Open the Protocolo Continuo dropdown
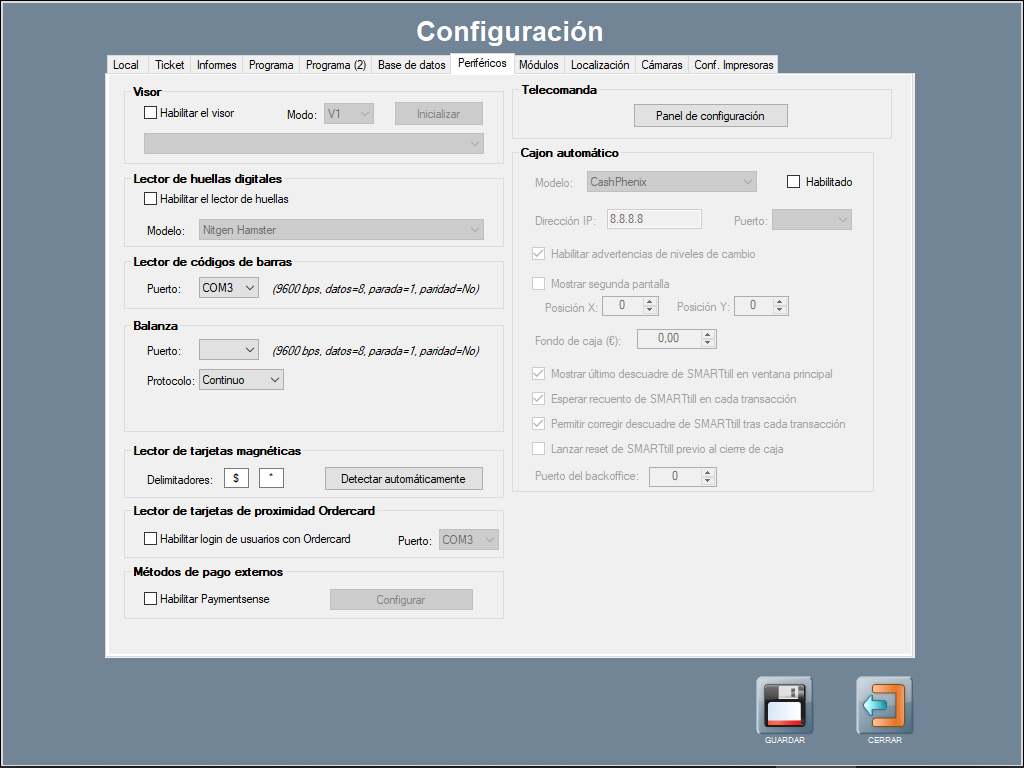1024x768 pixels. point(241,380)
